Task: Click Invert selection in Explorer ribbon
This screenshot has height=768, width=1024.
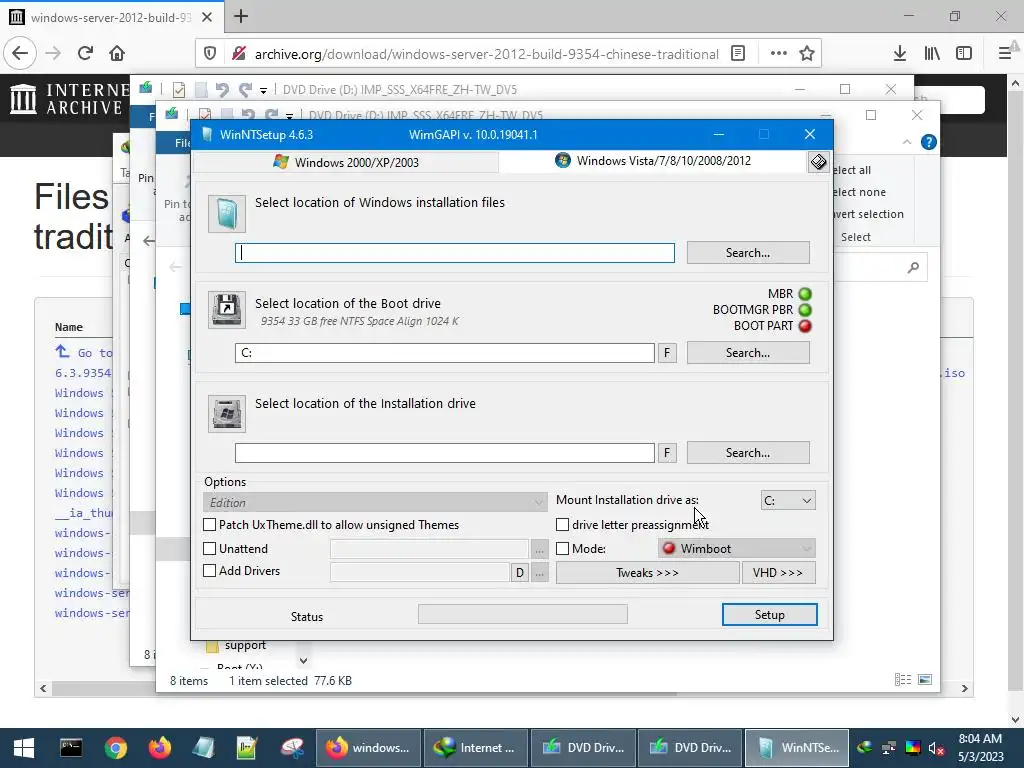Action: click(869, 214)
